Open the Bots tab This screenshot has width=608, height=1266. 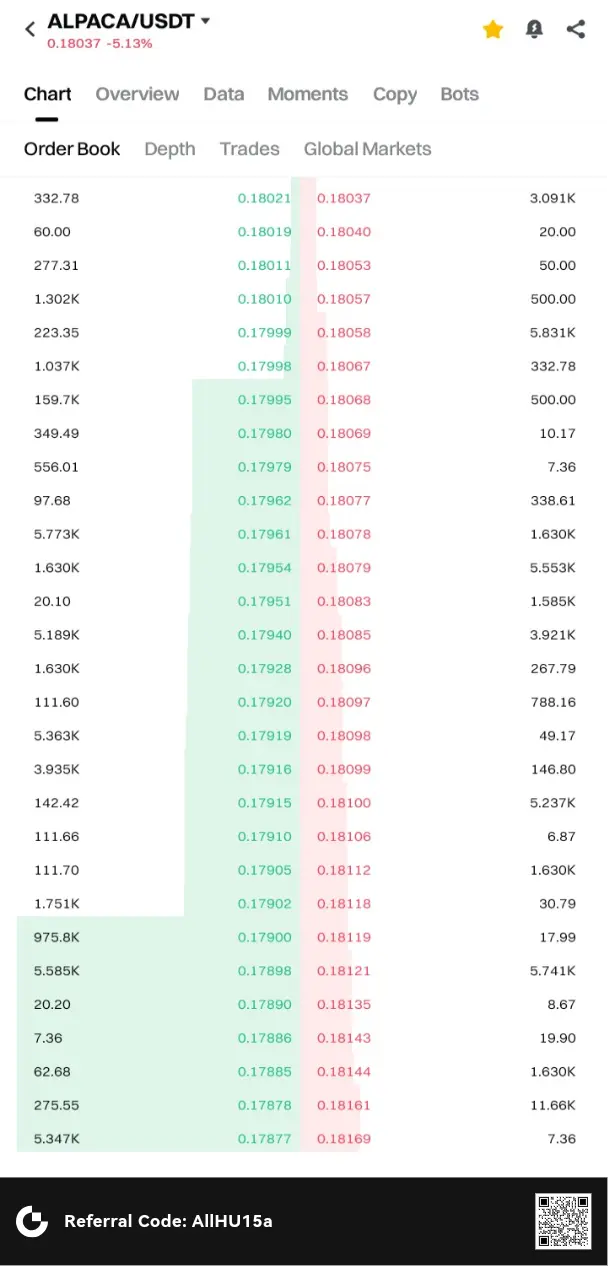point(459,94)
